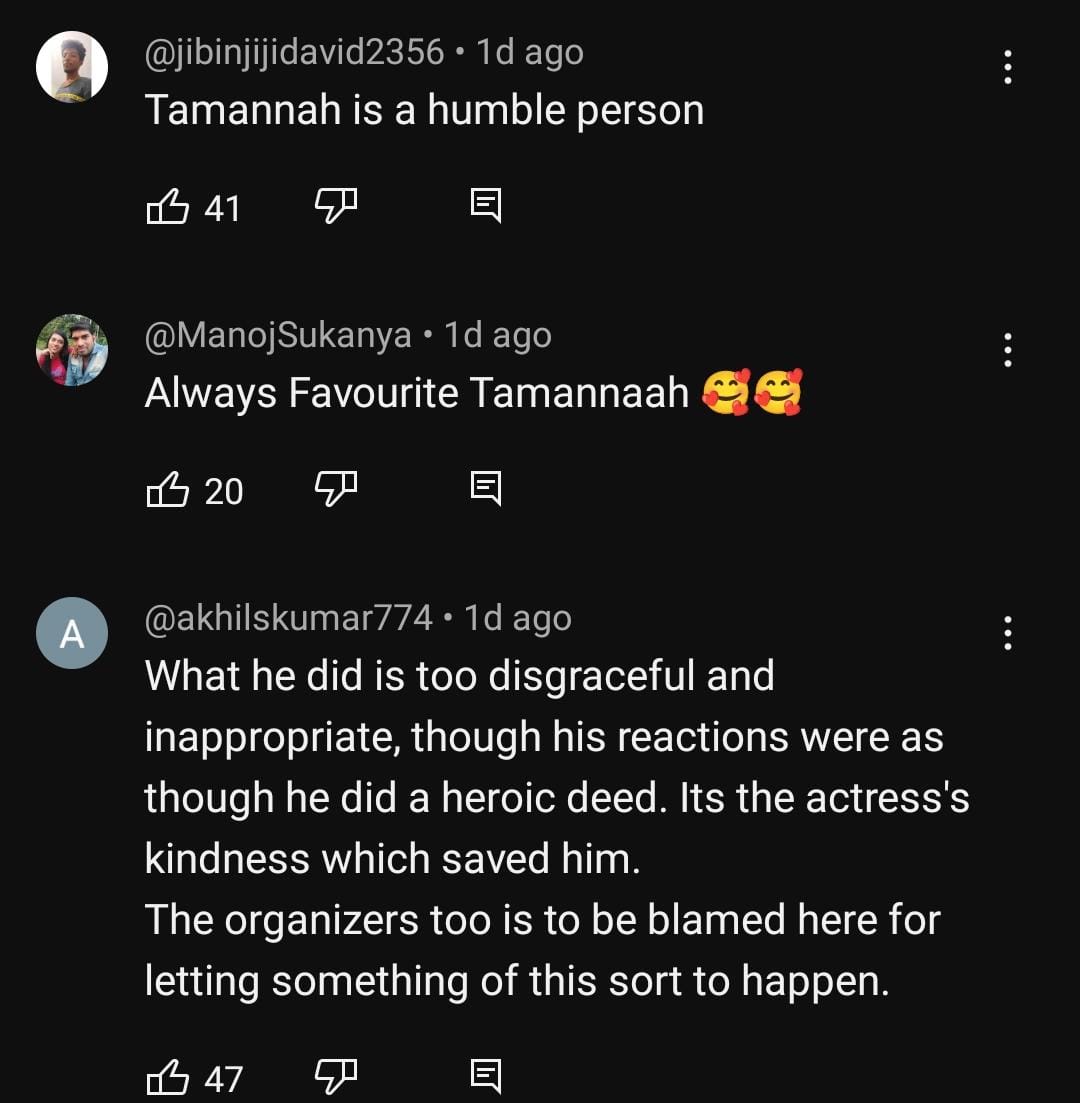
Task: Like the 'Always Favourite Tamannaah' comment
Action: click(168, 491)
